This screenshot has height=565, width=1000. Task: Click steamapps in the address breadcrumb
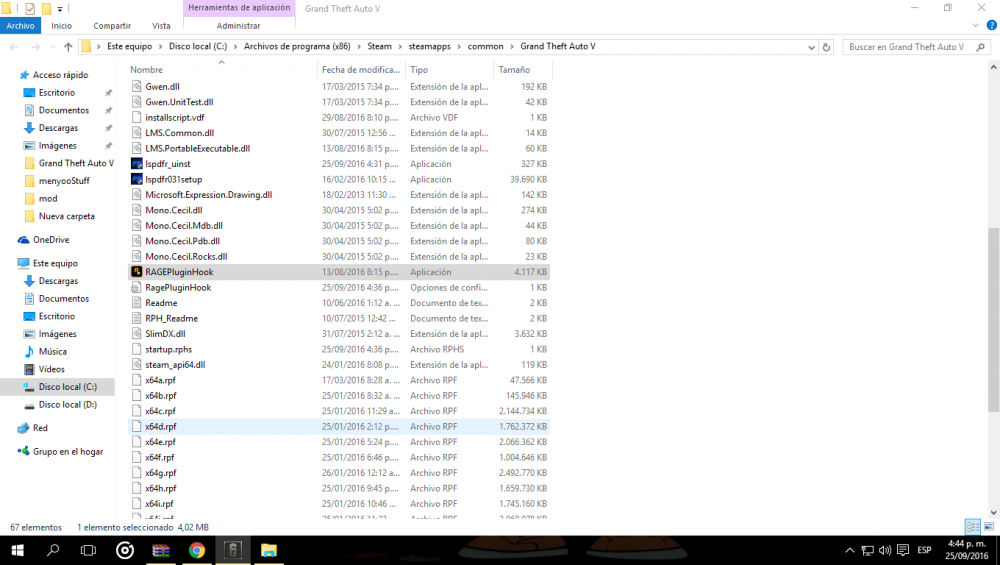(429, 47)
